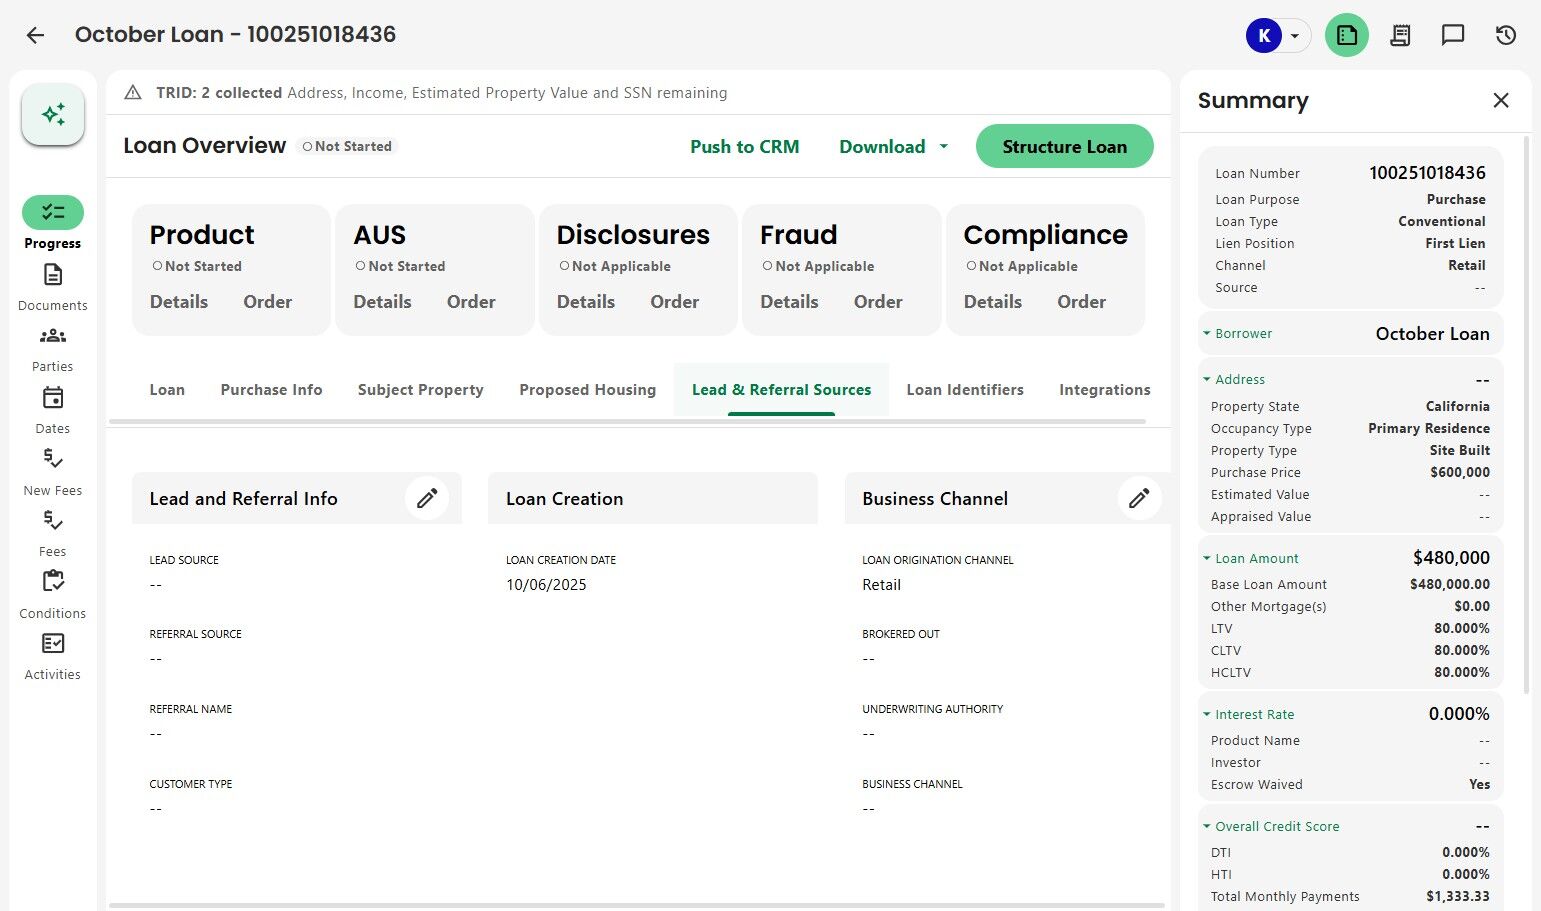Viewport: 1541px width, 911px height.
Task: Collapse the Loan Amount section
Action: point(1207,559)
